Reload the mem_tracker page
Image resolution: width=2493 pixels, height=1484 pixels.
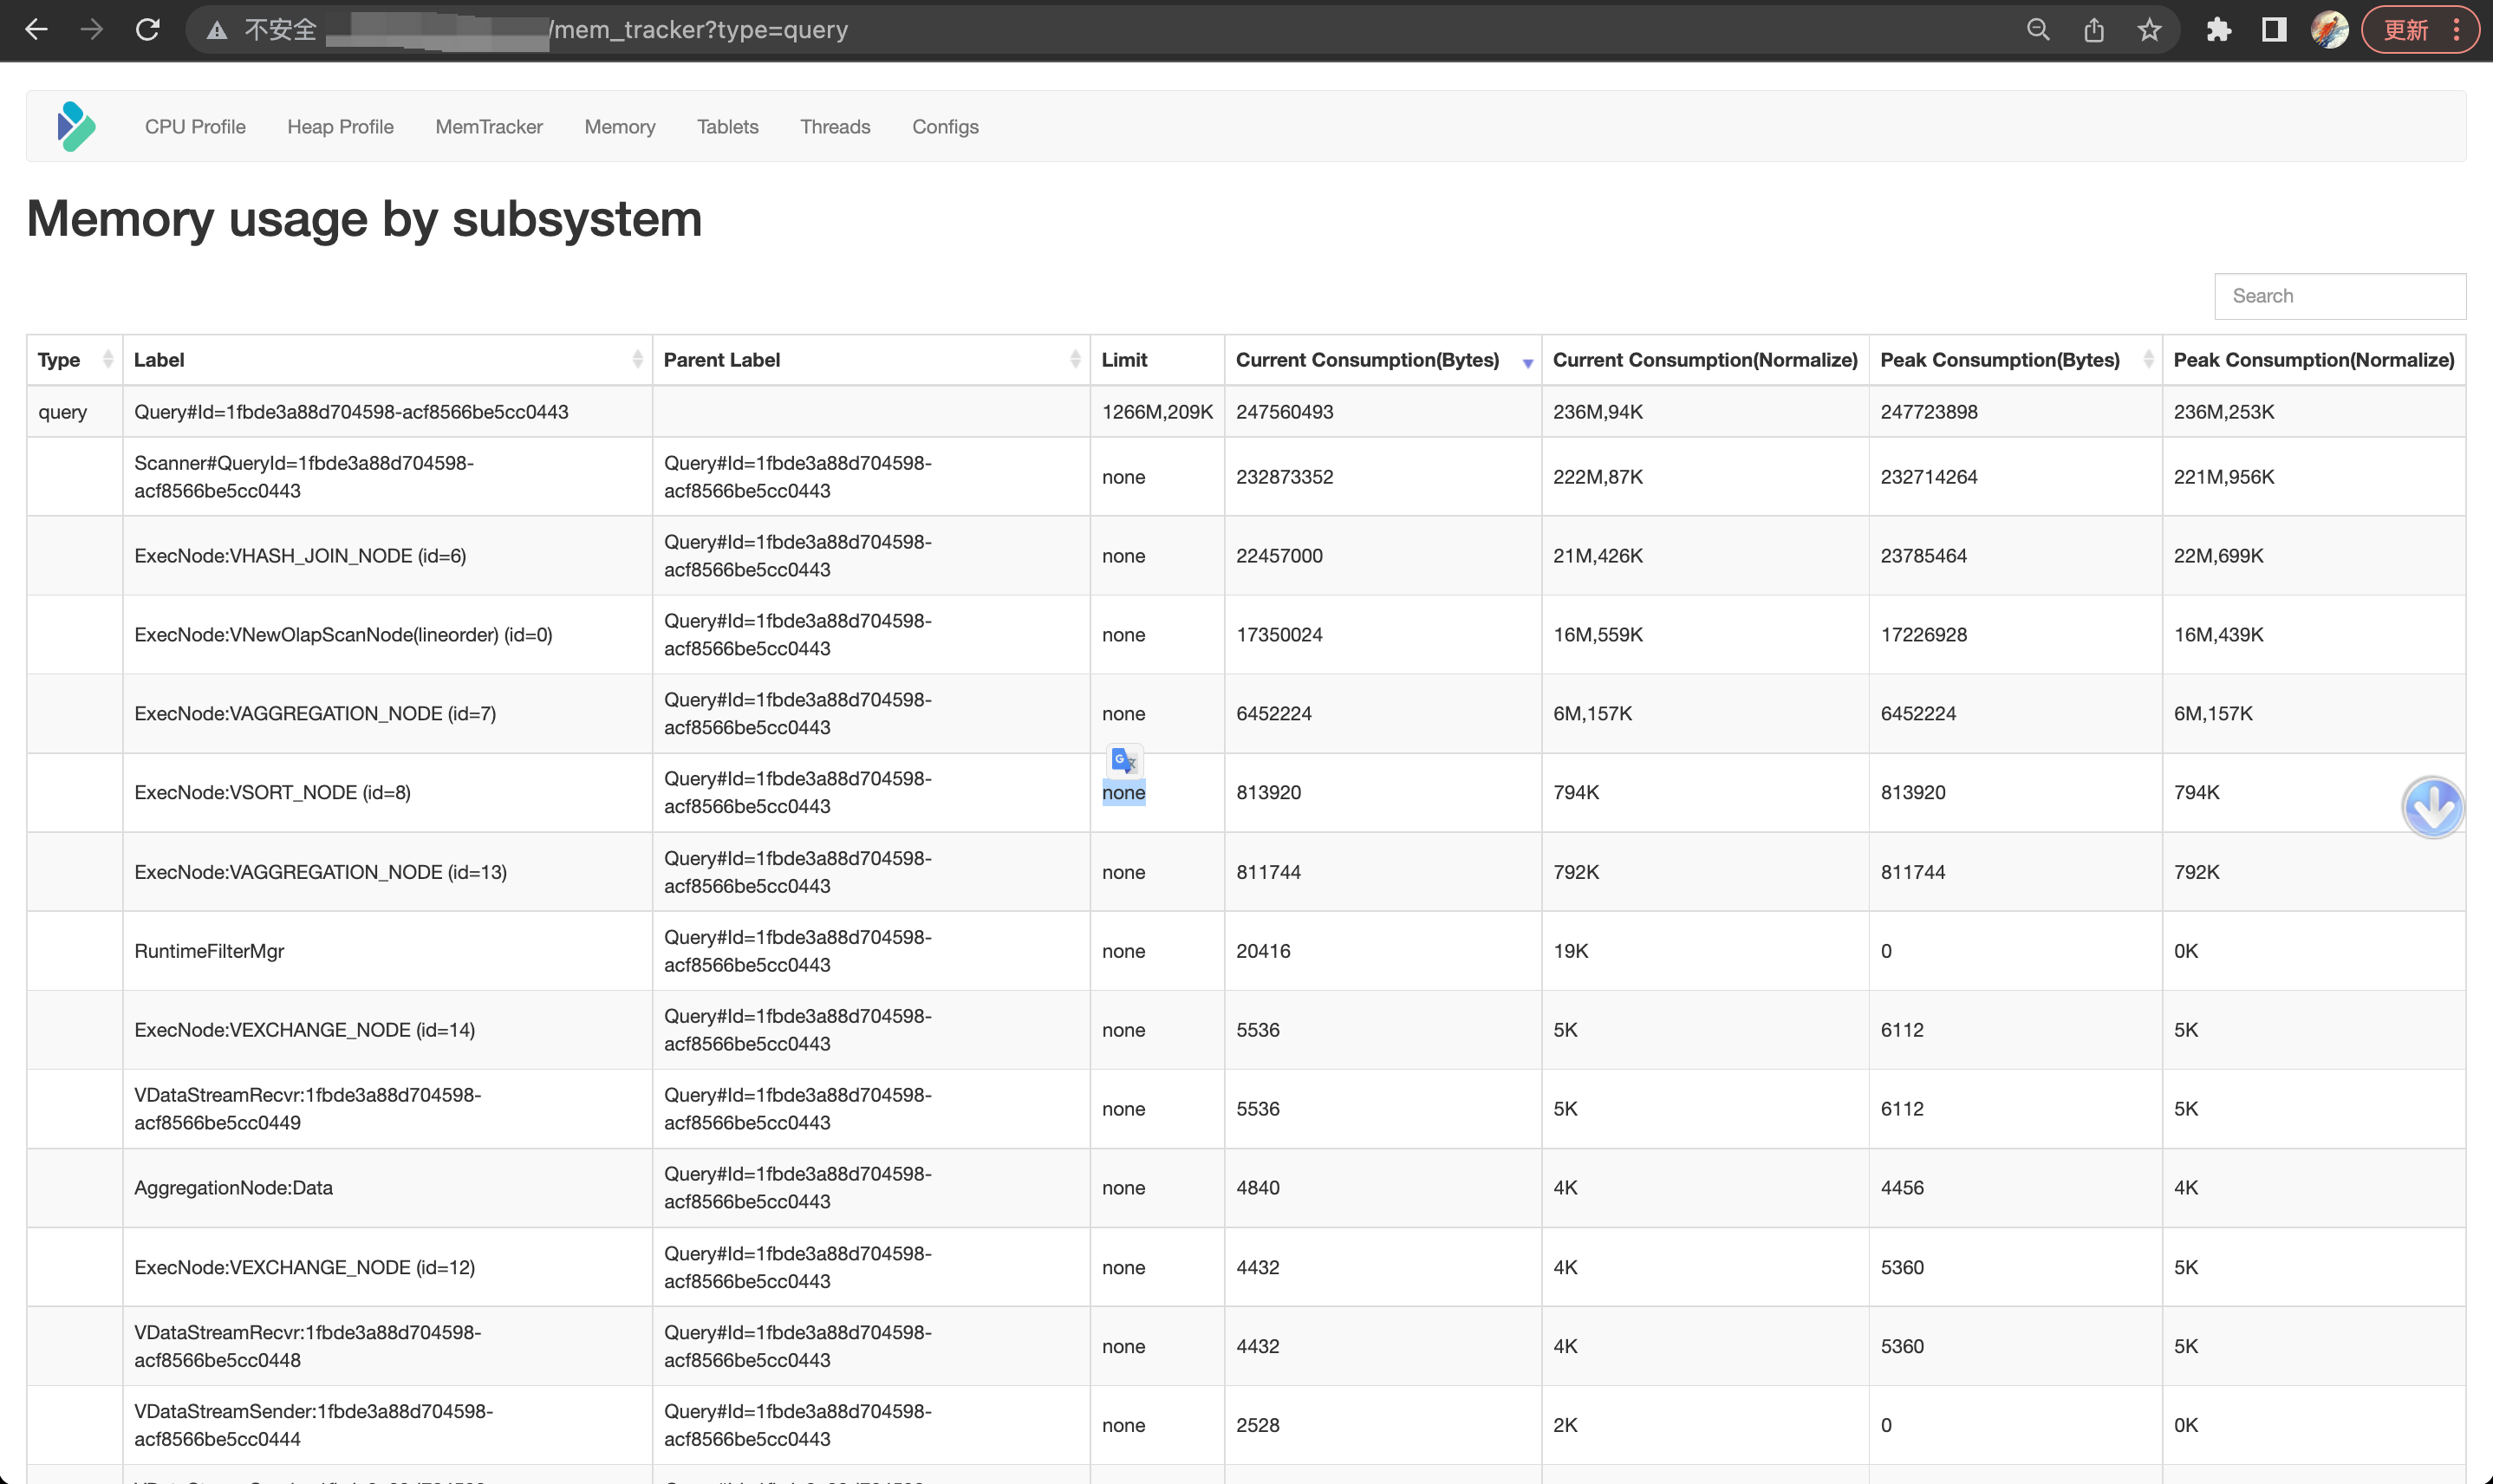148,30
